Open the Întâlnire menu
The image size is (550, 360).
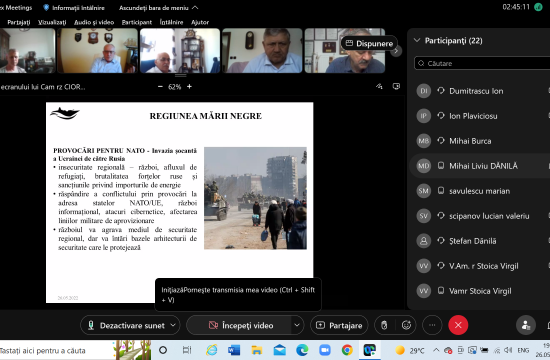tap(172, 22)
